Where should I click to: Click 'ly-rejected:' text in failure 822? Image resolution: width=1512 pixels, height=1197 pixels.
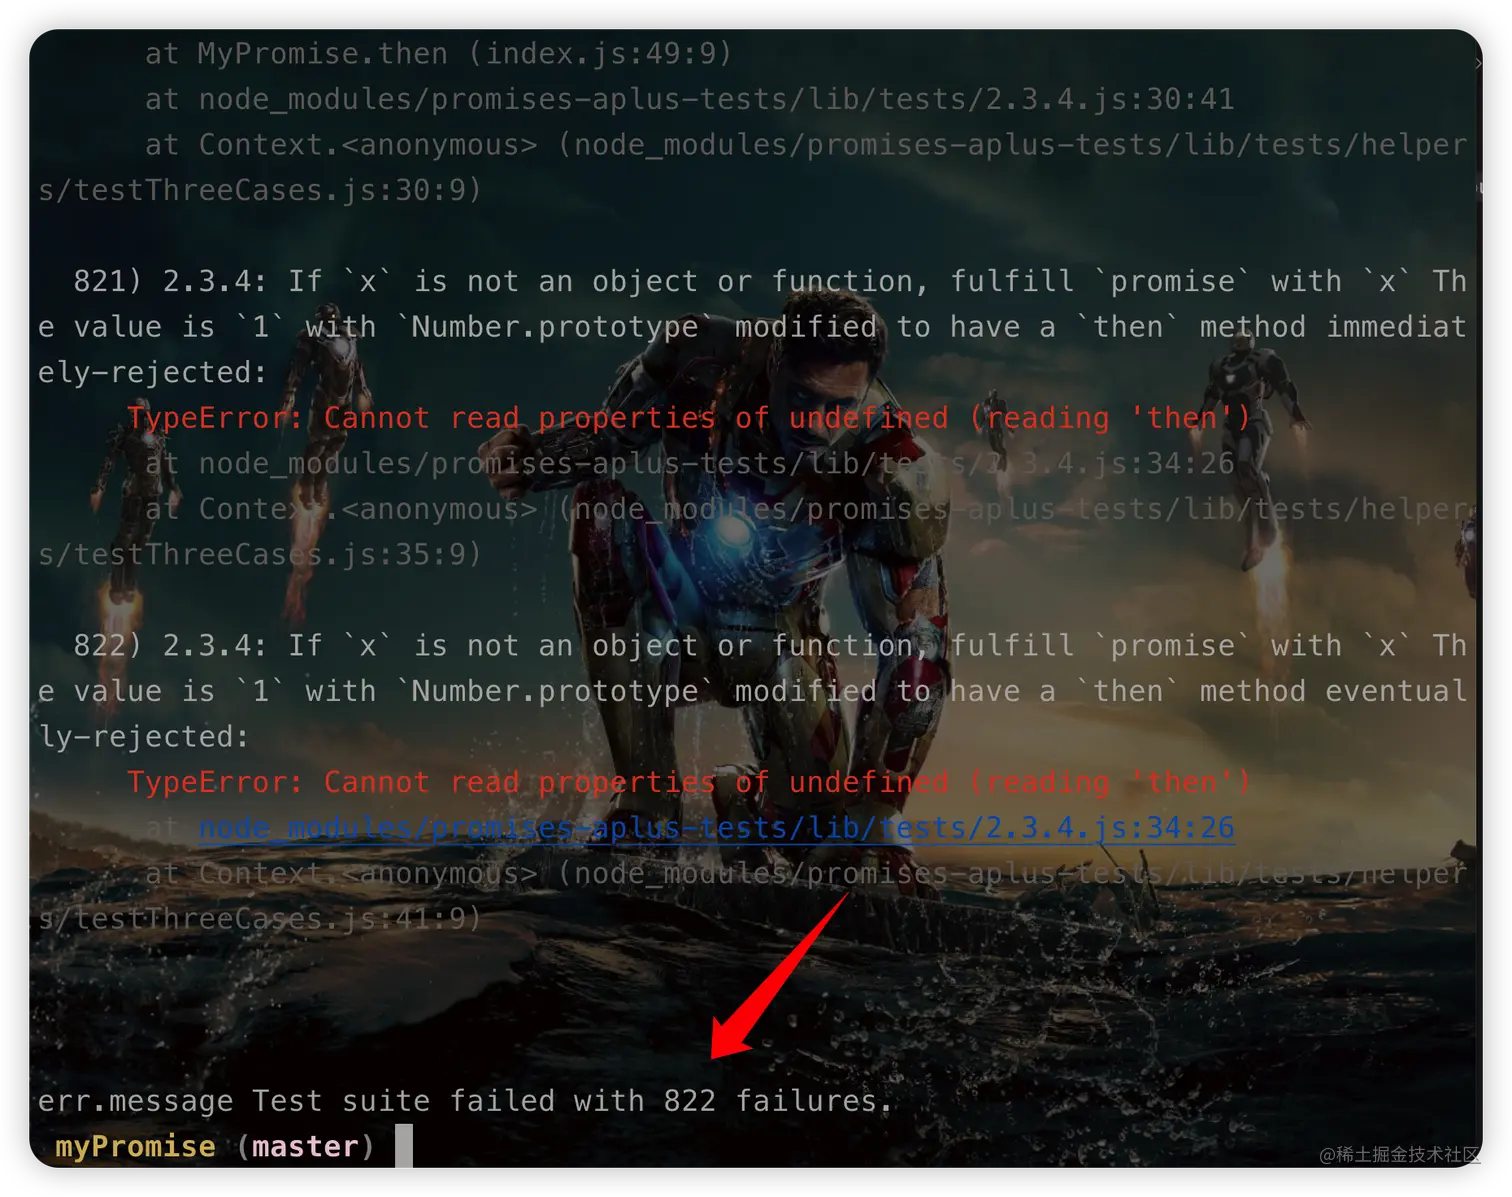[x=143, y=737]
